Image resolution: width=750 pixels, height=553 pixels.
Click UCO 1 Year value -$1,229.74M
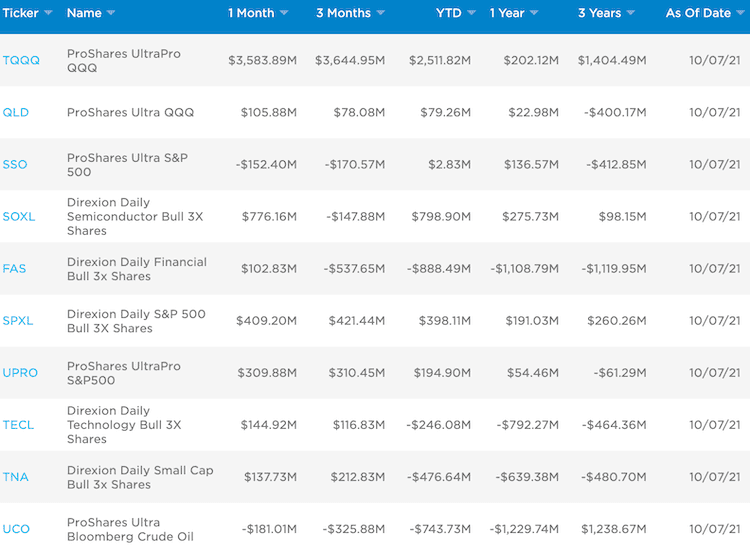524,529
